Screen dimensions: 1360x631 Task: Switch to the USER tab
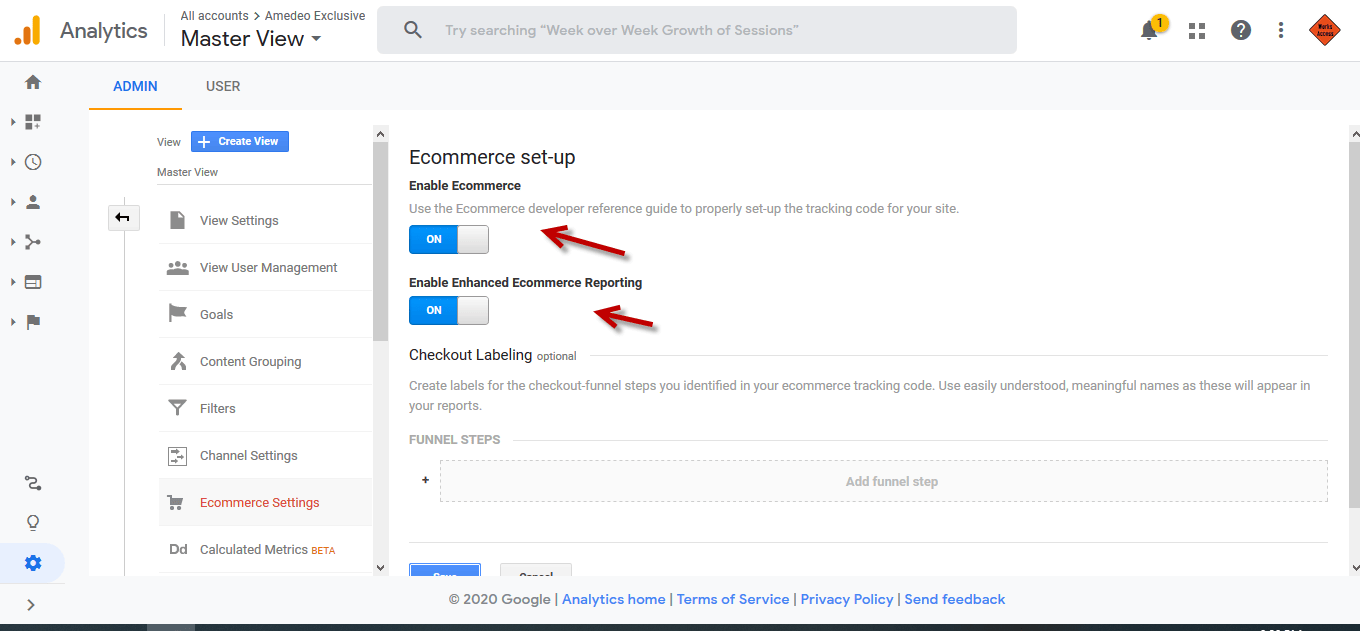point(222,86)
